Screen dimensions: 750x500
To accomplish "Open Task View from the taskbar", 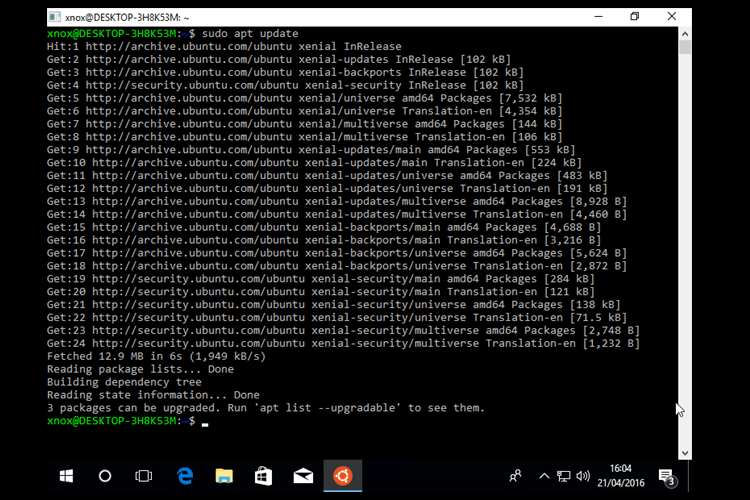I will click(x=143, y=476).
